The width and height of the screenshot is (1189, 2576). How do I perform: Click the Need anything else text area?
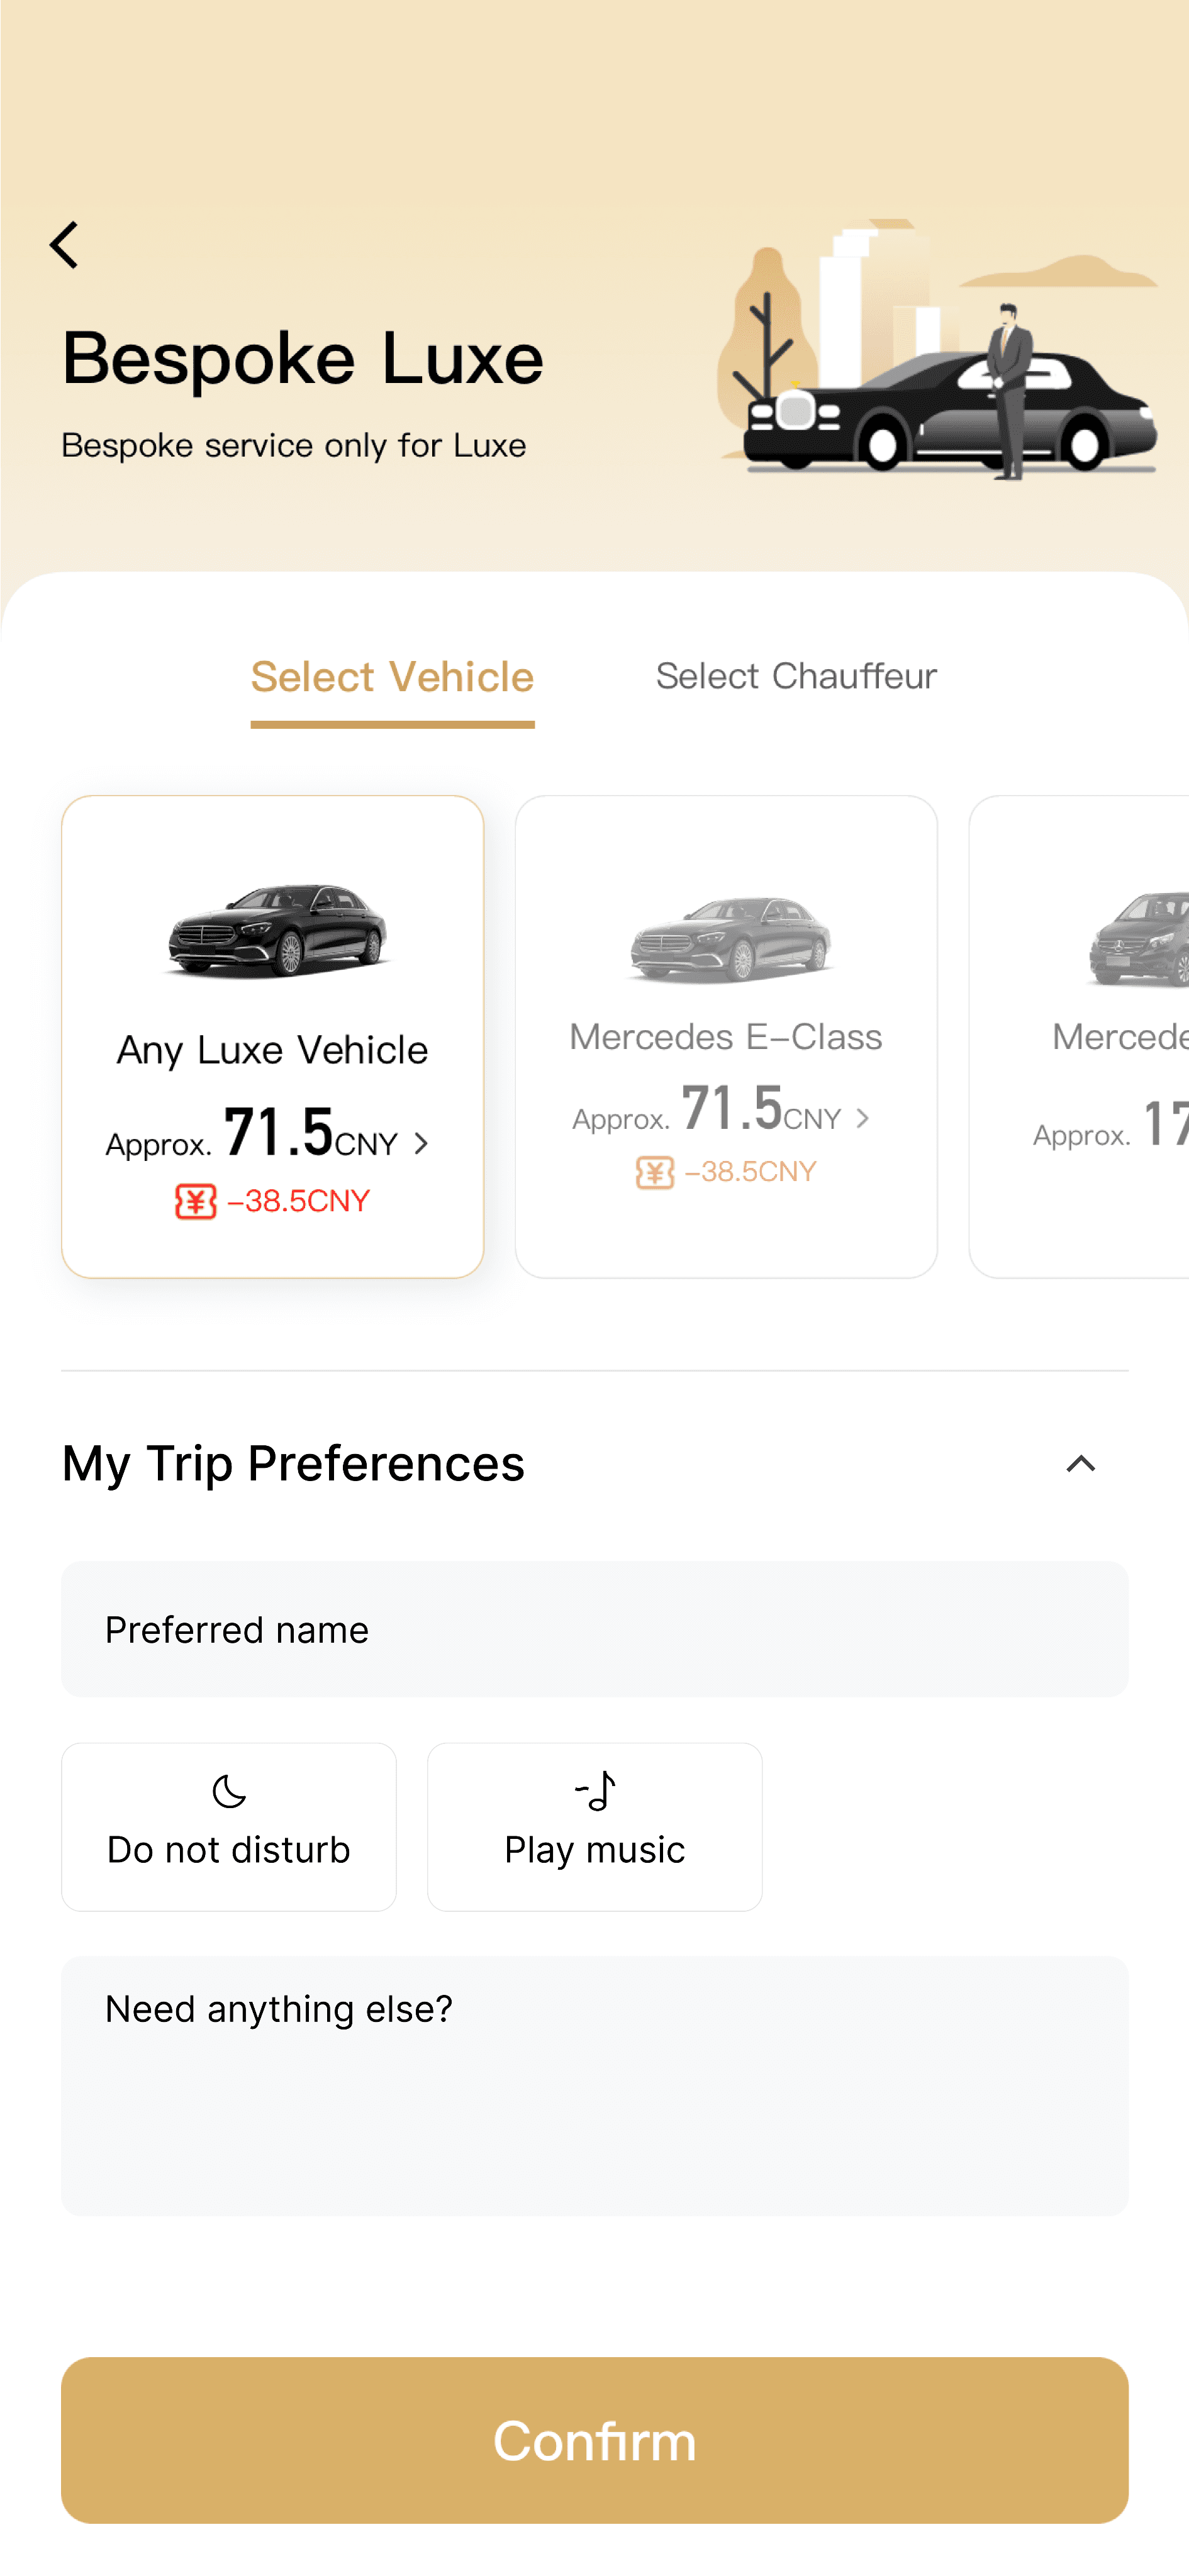click(594, 2085)
